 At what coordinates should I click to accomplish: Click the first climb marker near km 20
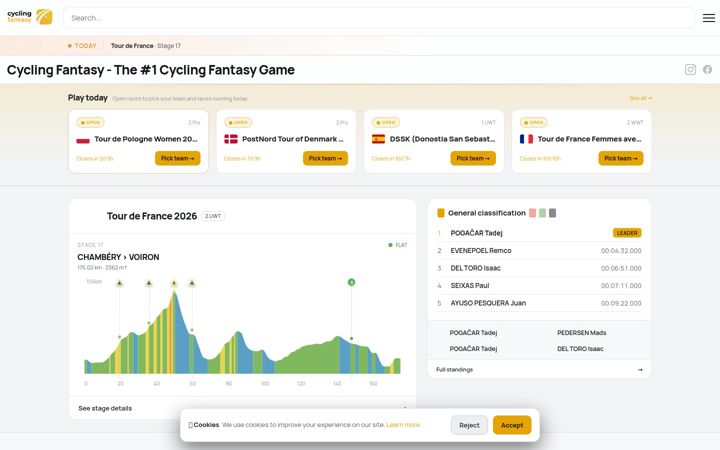click(119, 283)
